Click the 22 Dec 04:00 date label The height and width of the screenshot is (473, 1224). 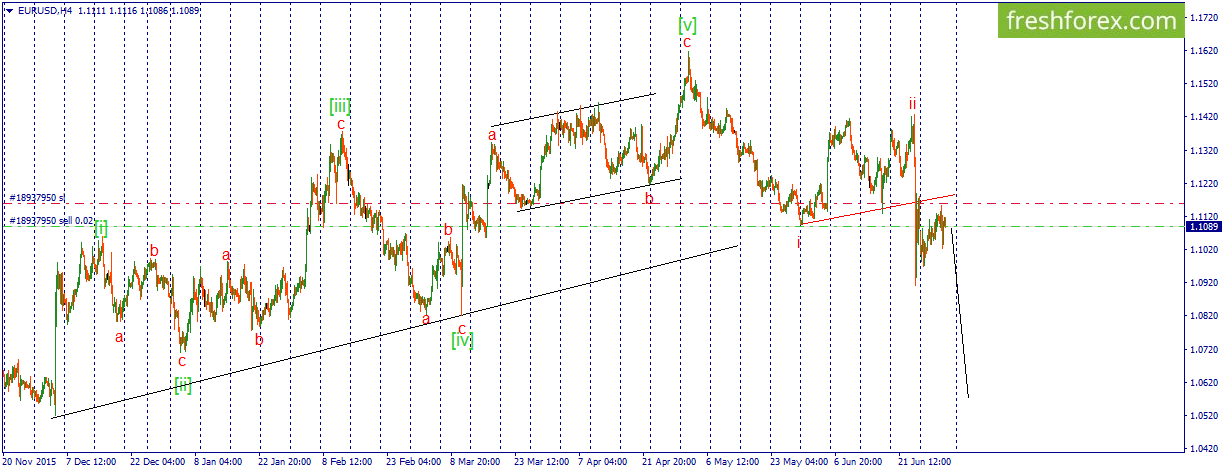pos(158,462)
